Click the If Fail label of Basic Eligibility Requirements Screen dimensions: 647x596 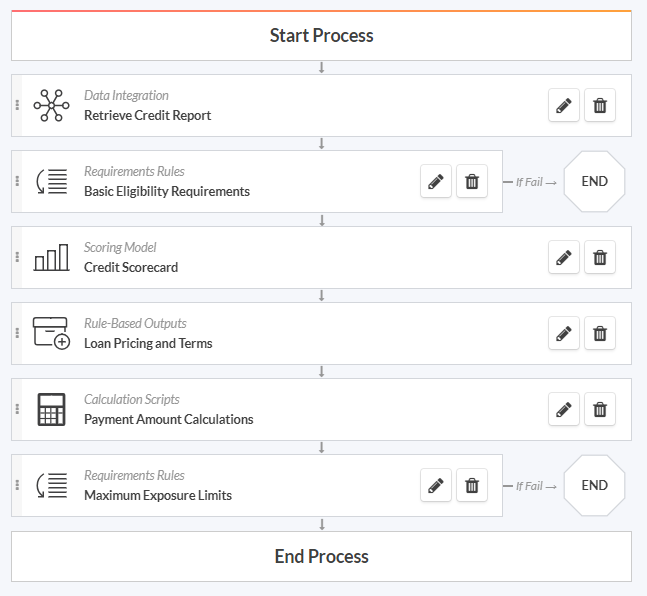[x=529, y=182]
